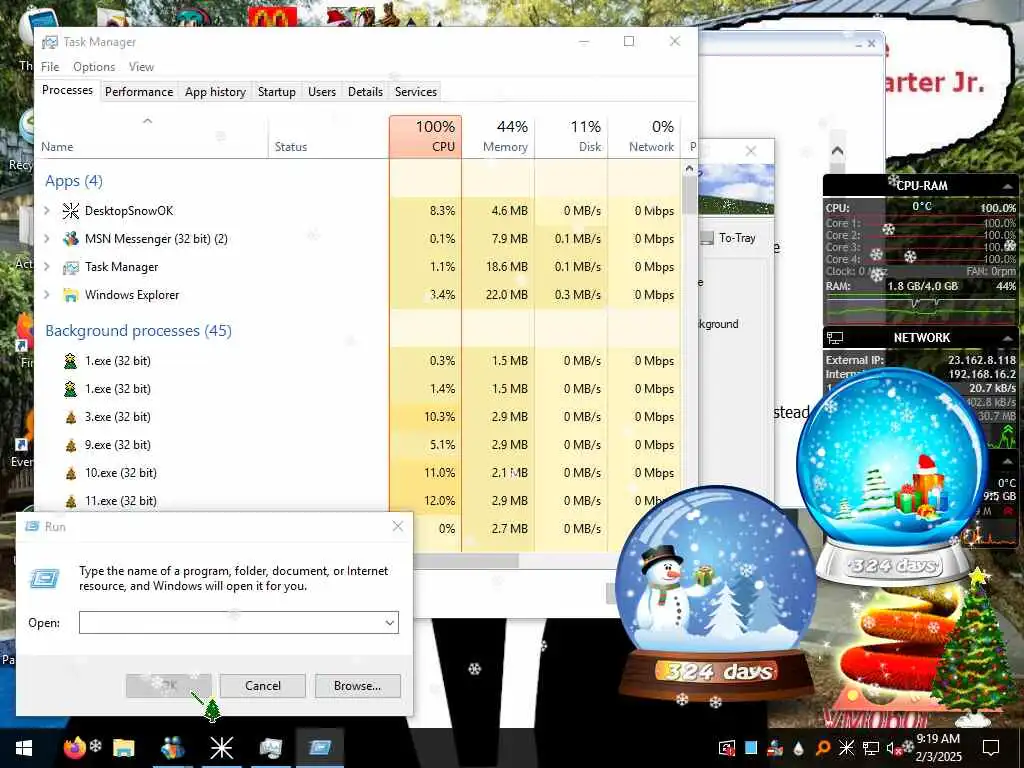Viewport: 1024px width, 768px height.
Task: Click Cancel in the Run dialog
Action: (263, 686)
